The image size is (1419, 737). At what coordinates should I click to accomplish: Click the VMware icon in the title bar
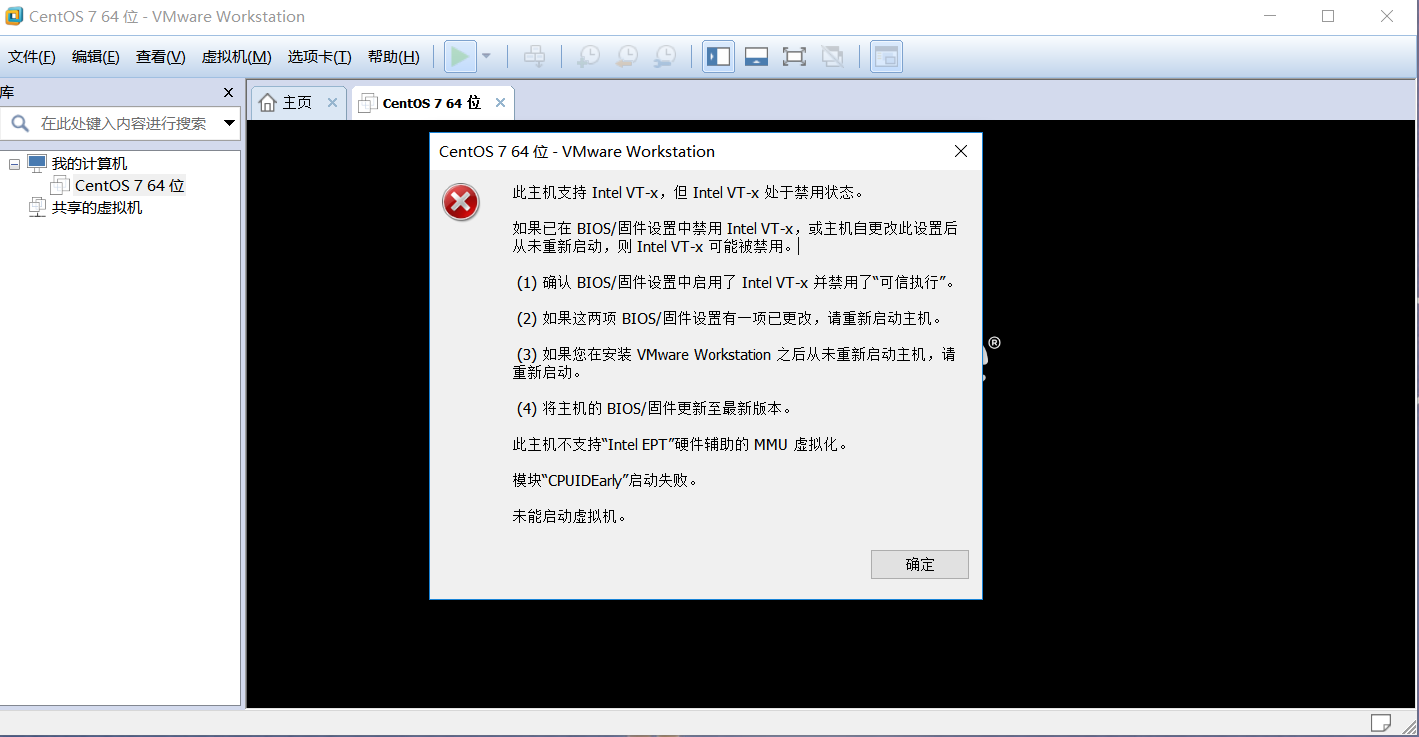pos(14,16)
